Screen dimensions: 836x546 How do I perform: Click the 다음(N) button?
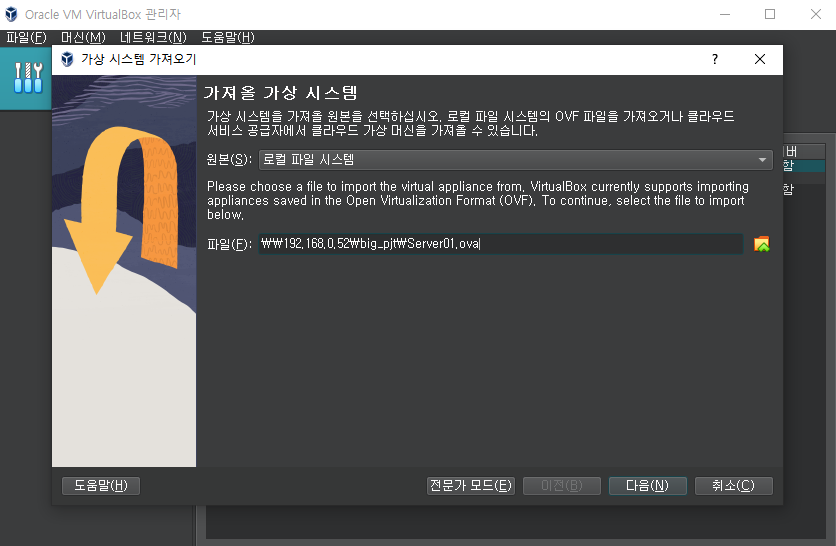[647, 486]
